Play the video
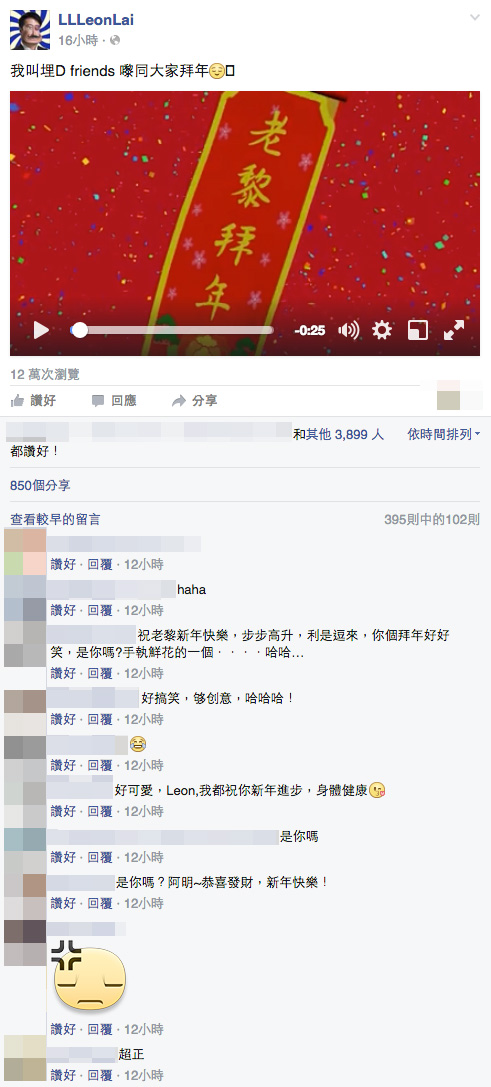 click(x=41, y=330)
